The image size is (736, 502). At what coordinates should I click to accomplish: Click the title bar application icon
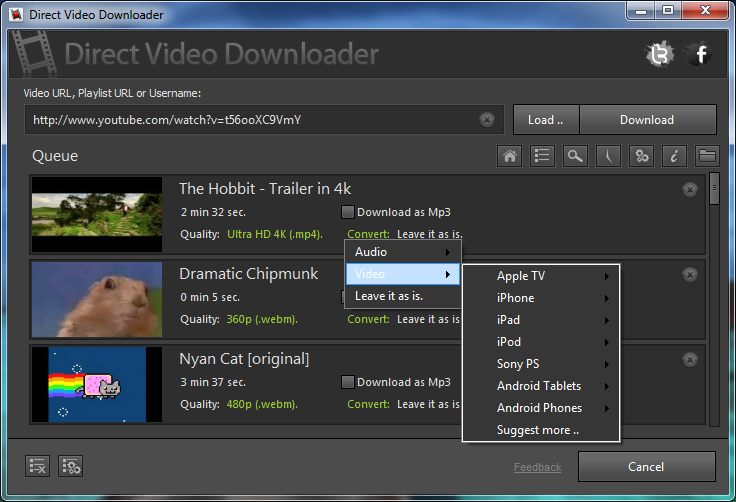tap(16, 15)
